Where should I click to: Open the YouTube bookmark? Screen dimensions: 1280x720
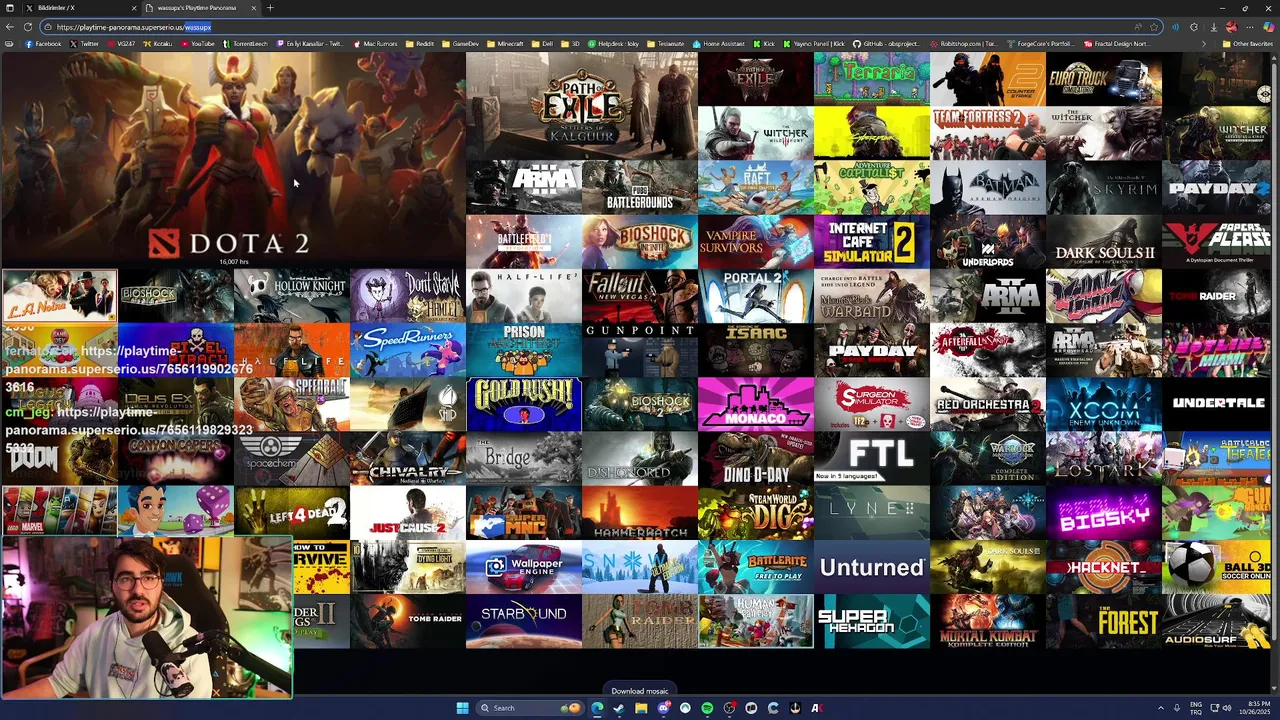[x=198, y=44]
